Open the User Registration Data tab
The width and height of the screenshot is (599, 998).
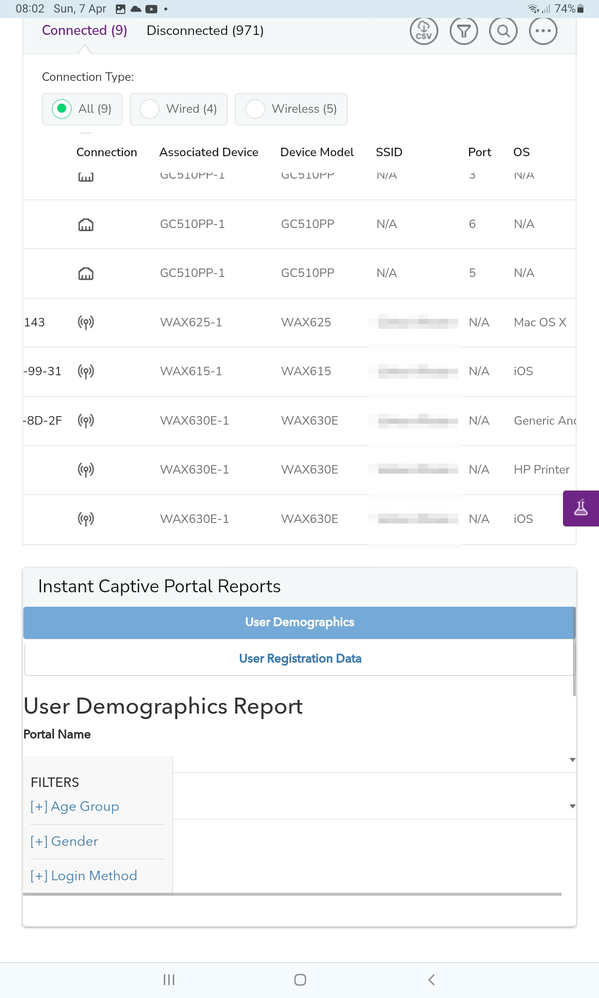point(299,659)
